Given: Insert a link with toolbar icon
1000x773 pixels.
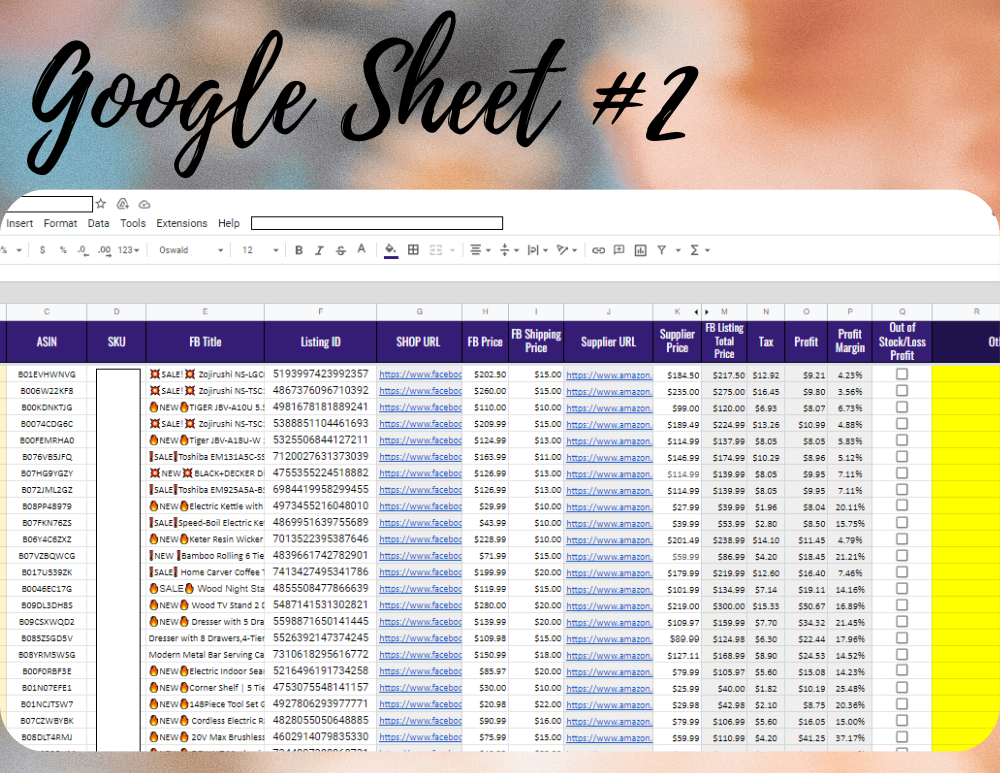Looking at the screenshot, I should [598, 250].
